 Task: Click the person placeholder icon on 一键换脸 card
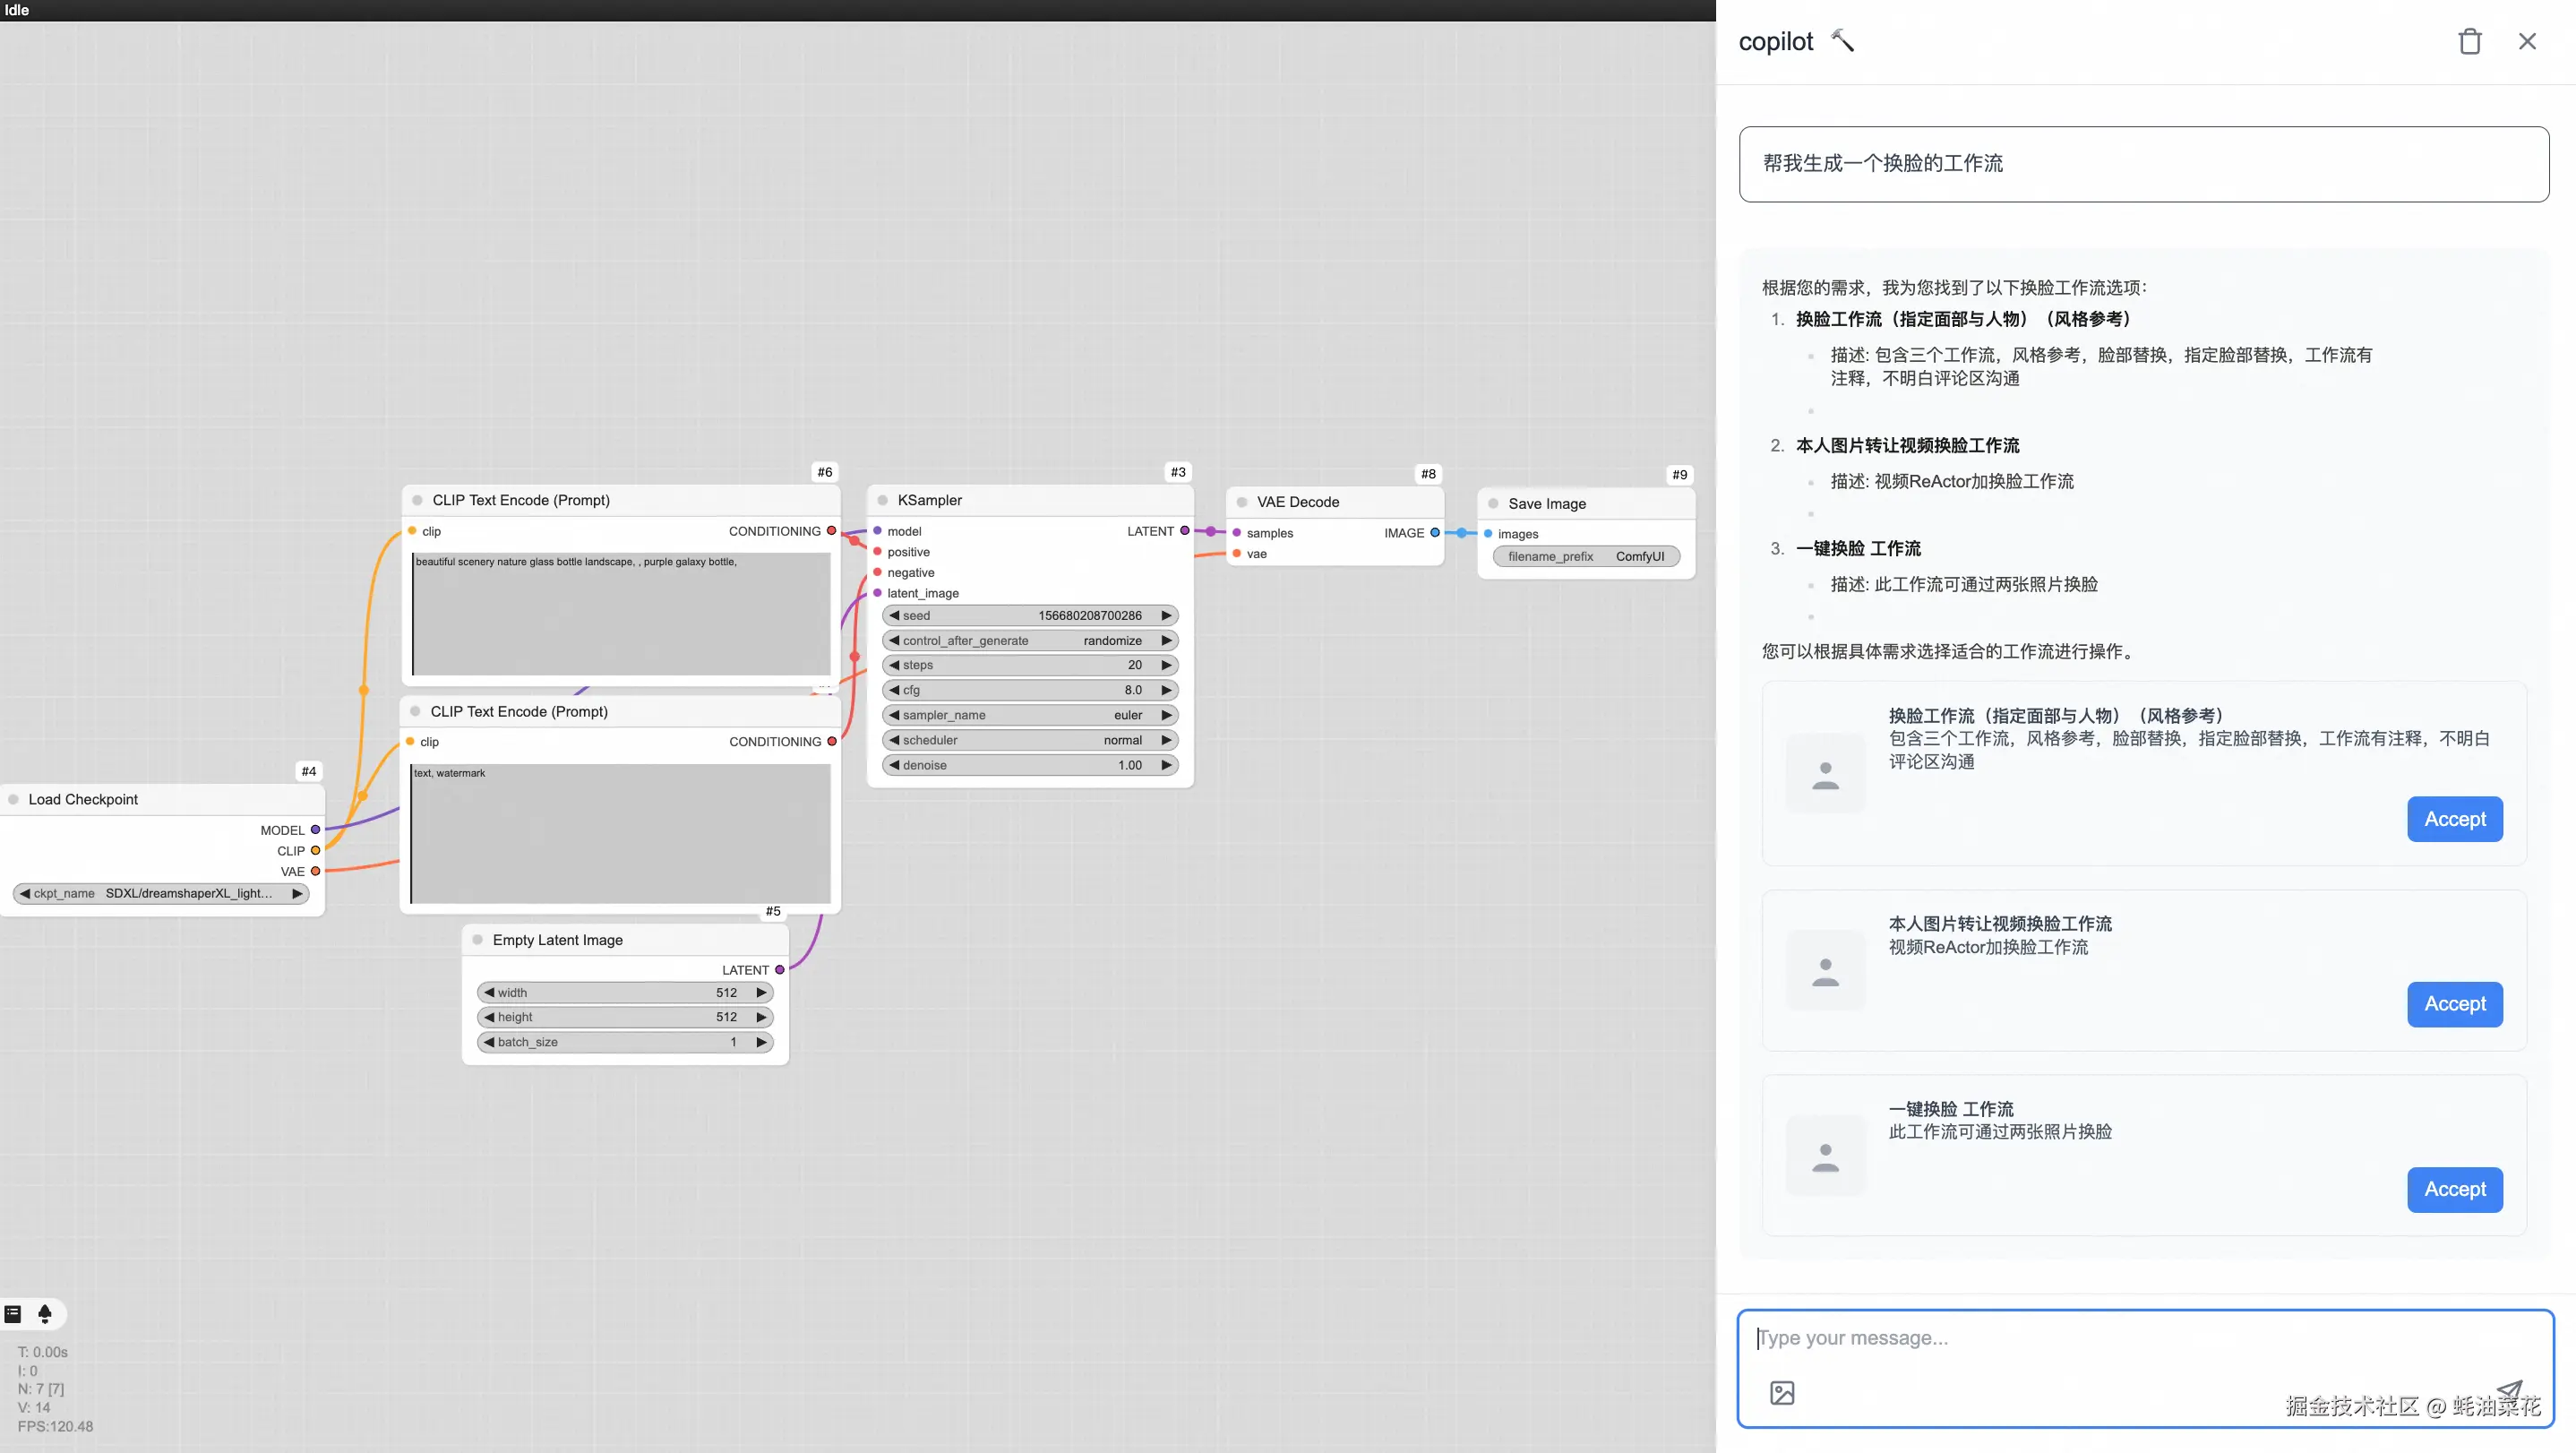tap(1825, 1155)
